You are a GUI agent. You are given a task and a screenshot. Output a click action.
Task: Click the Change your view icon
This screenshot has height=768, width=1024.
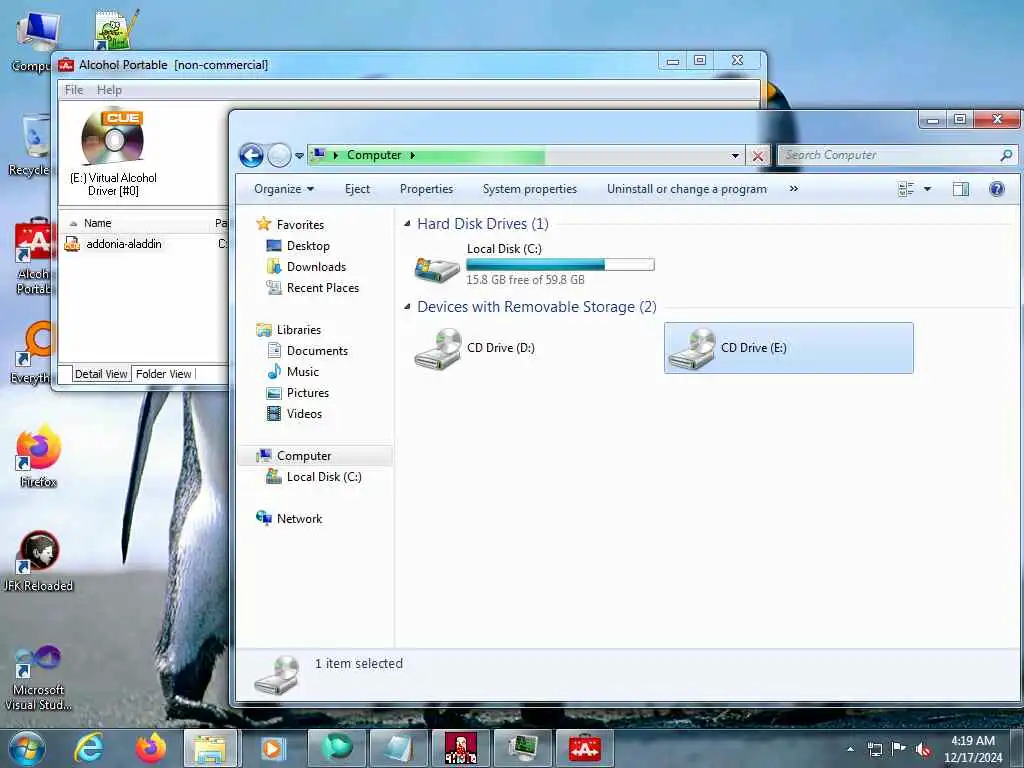(906, 189)
